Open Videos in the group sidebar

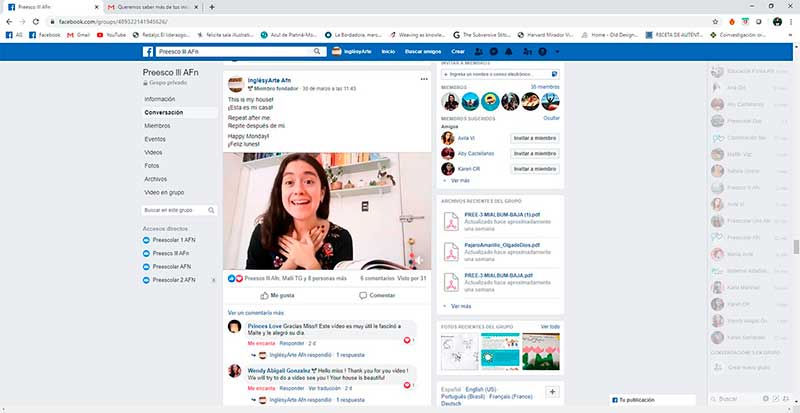point(153,152)
